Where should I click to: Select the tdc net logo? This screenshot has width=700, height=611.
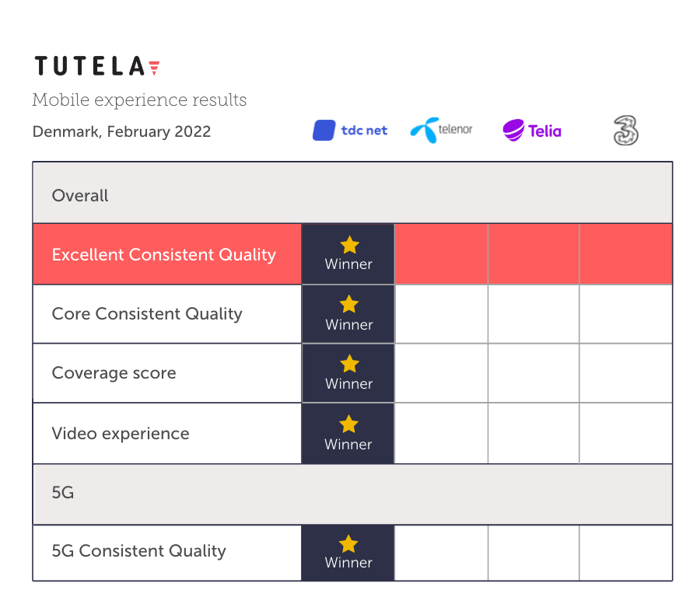point(350,130)
